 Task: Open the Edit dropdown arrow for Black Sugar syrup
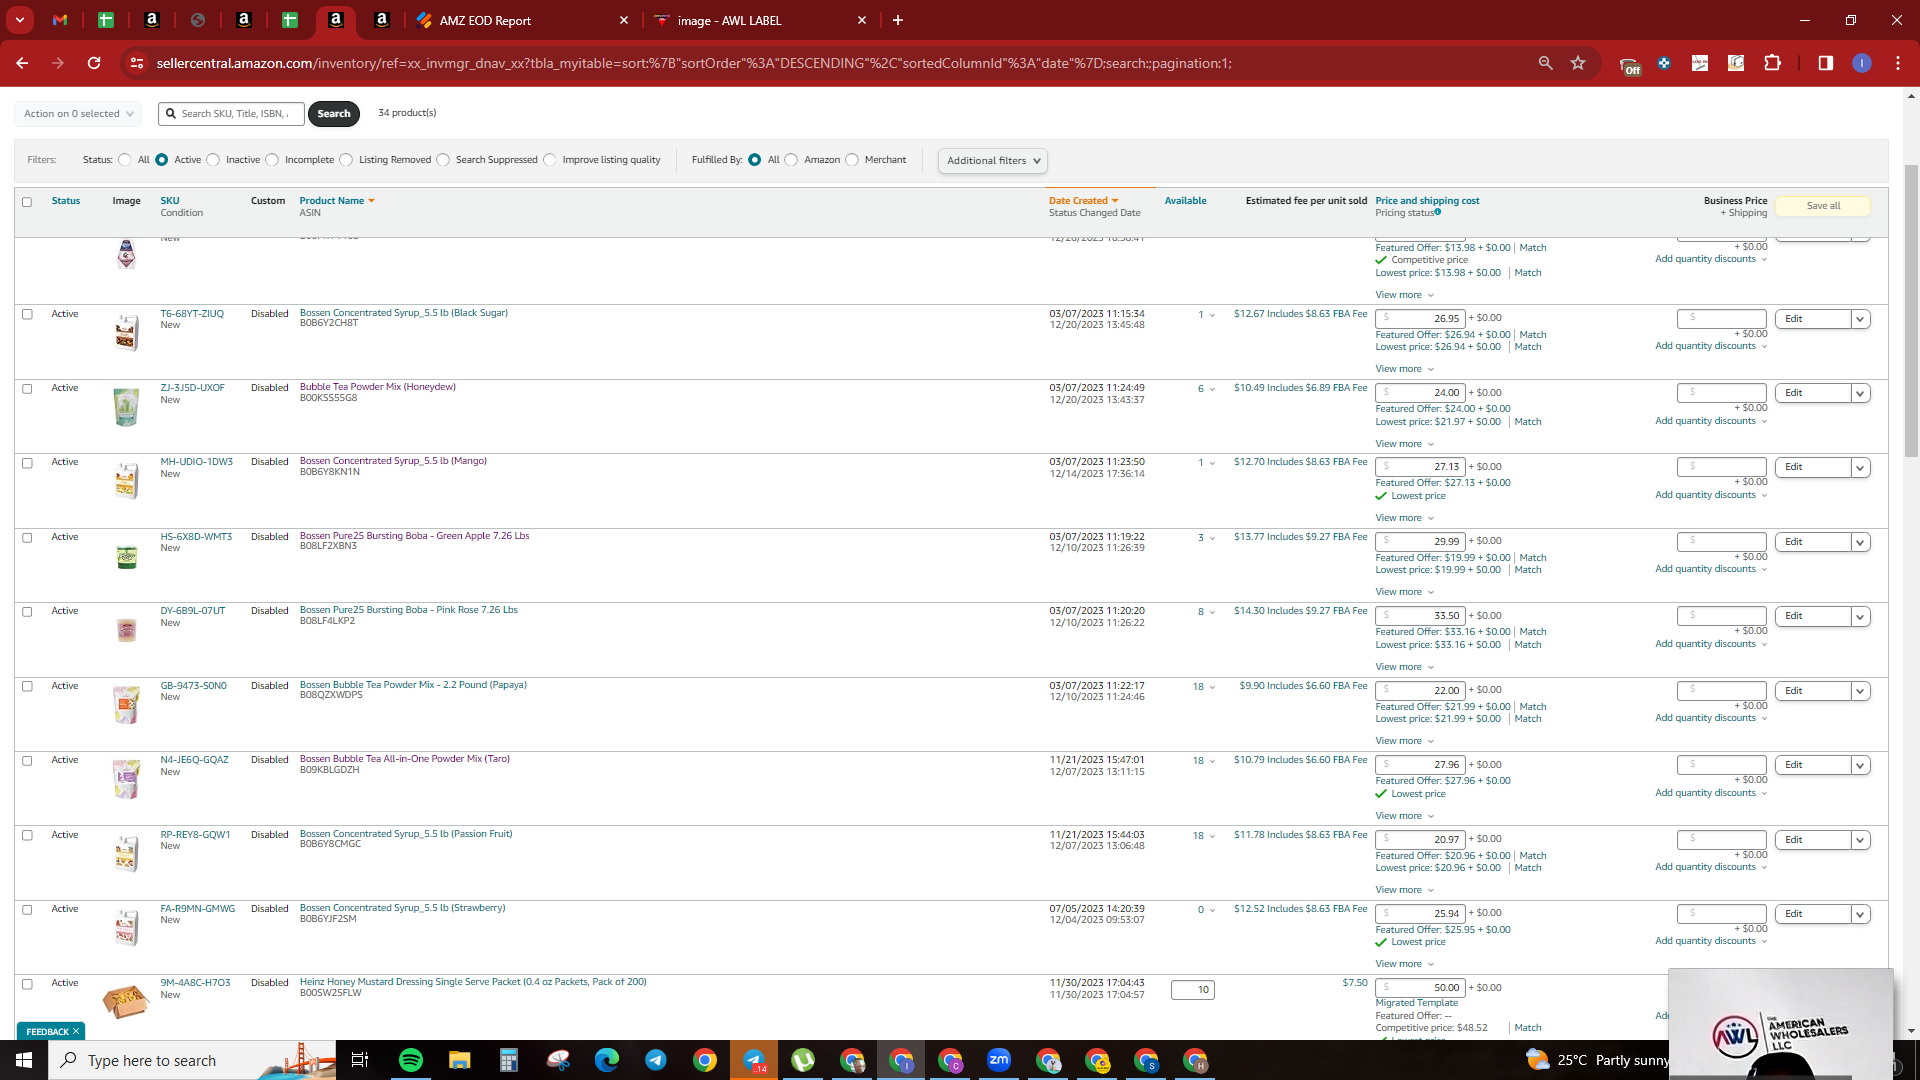click(1860, 319)
